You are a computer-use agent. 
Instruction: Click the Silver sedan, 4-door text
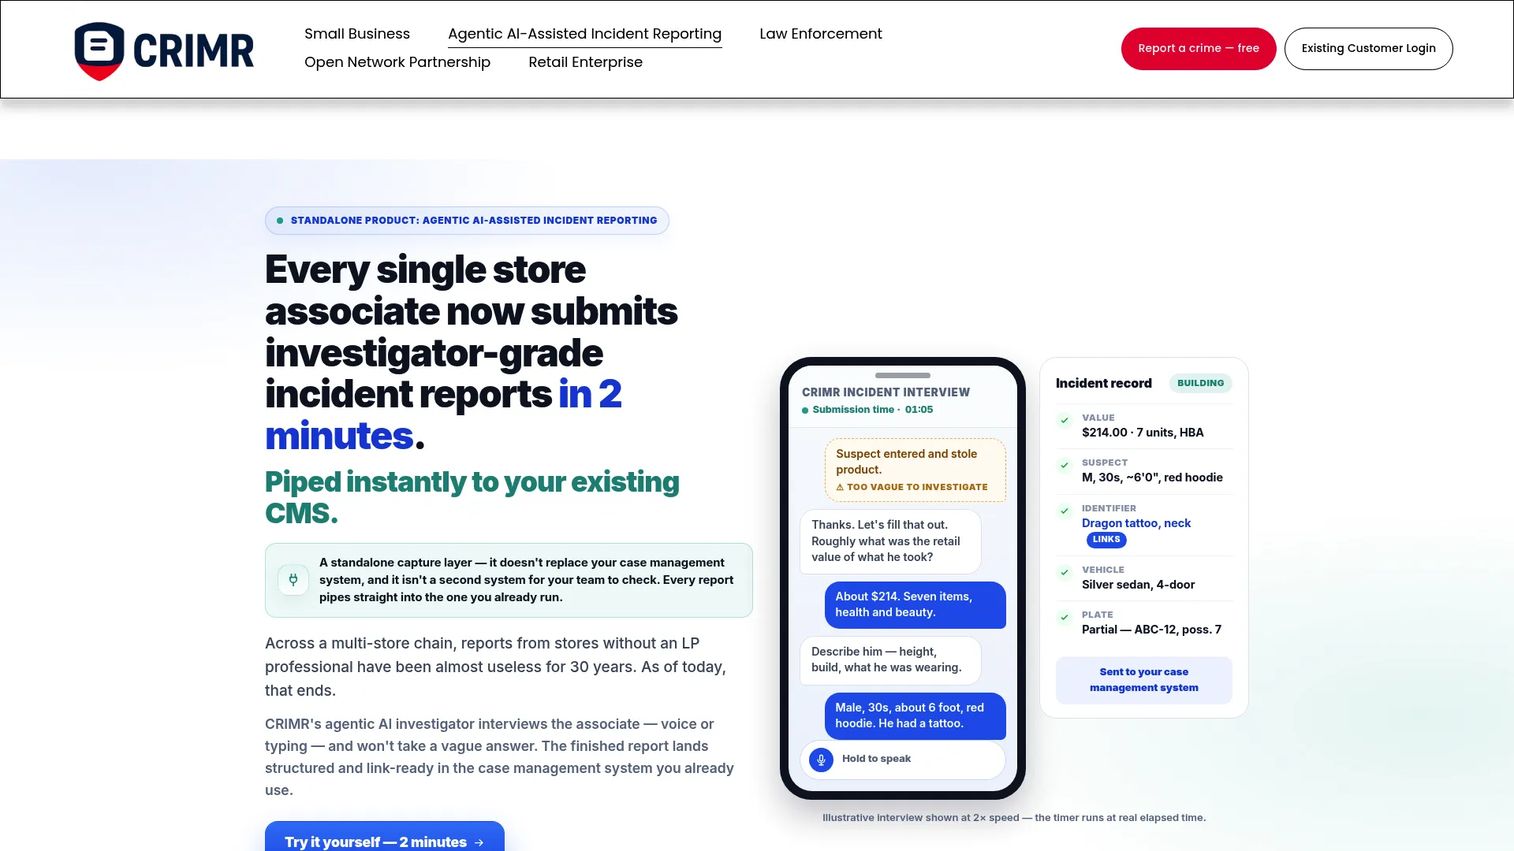(x=1138, y=585)
